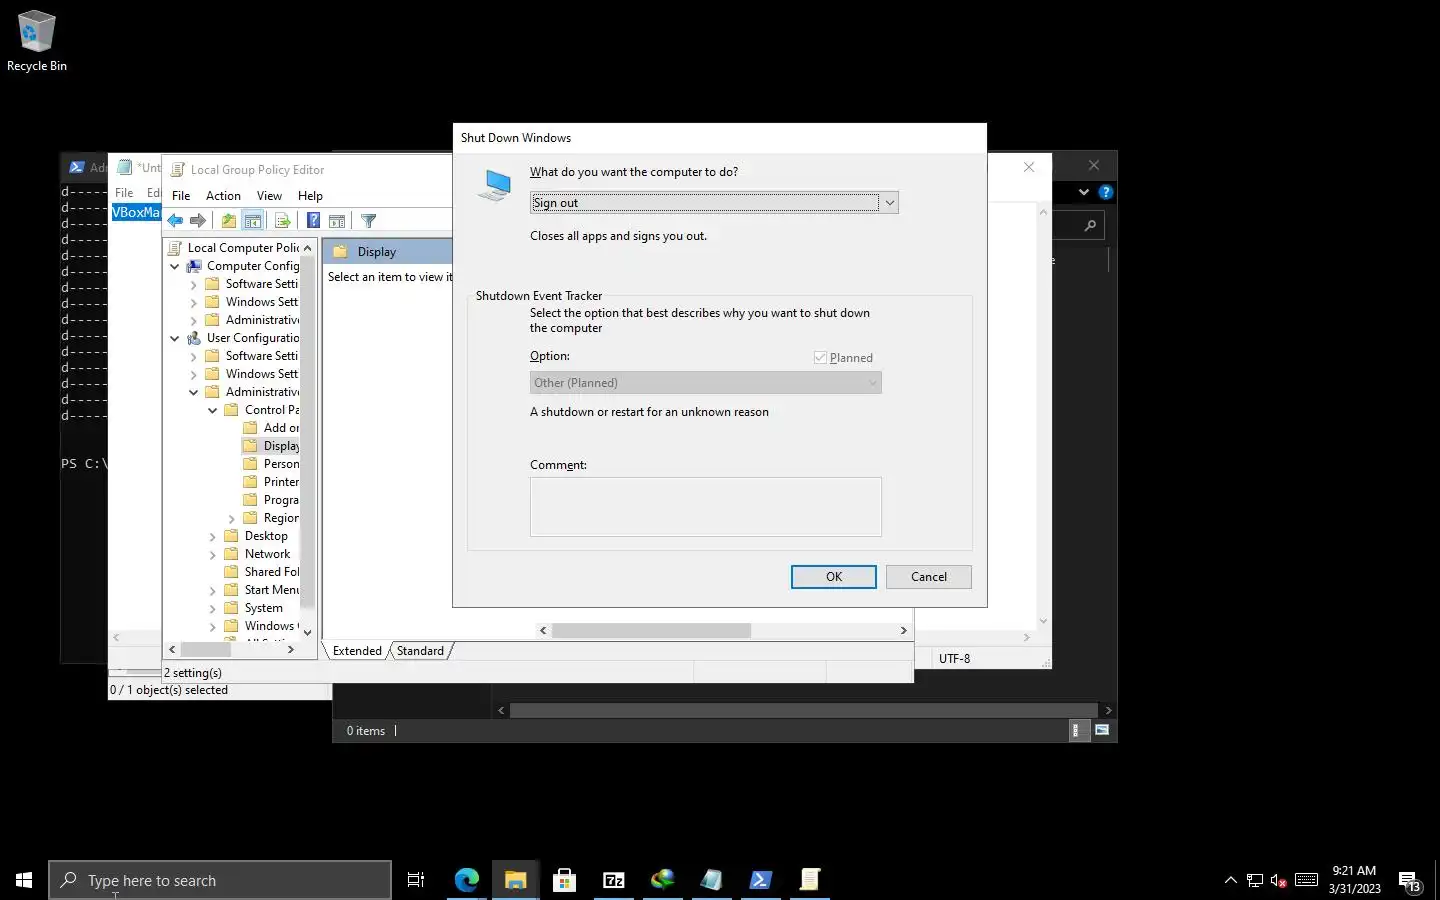Screen dimensions: 1440x900
Task: Collapse the User Configuration tree node
Action: coord(175,338)
